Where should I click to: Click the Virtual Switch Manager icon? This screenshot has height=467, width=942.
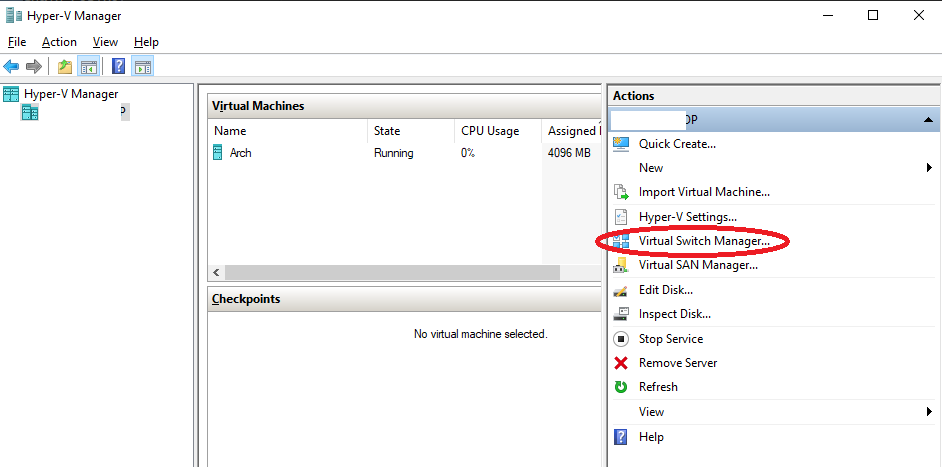621,241
